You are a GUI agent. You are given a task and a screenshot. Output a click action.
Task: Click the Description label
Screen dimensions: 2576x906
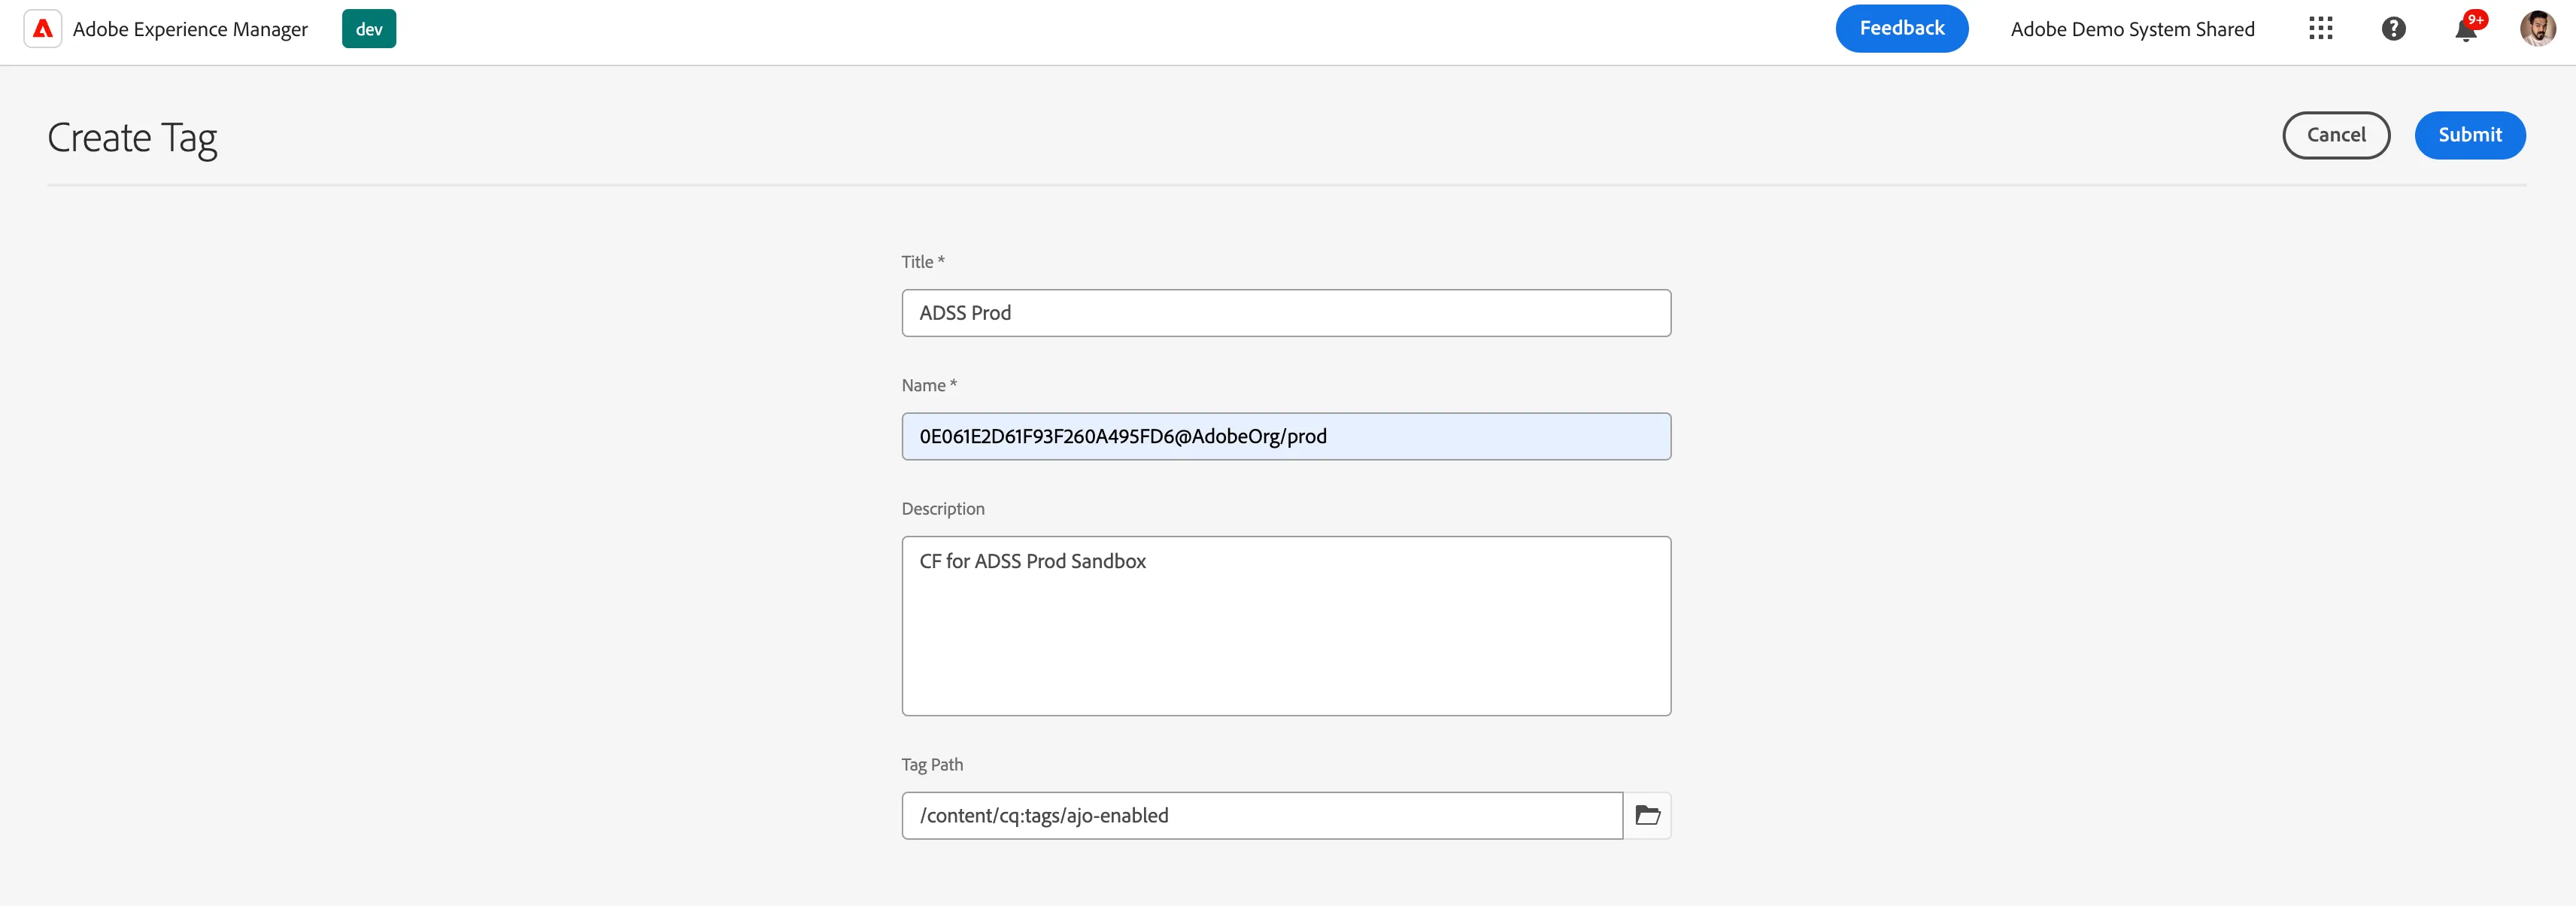coord(943,509)
